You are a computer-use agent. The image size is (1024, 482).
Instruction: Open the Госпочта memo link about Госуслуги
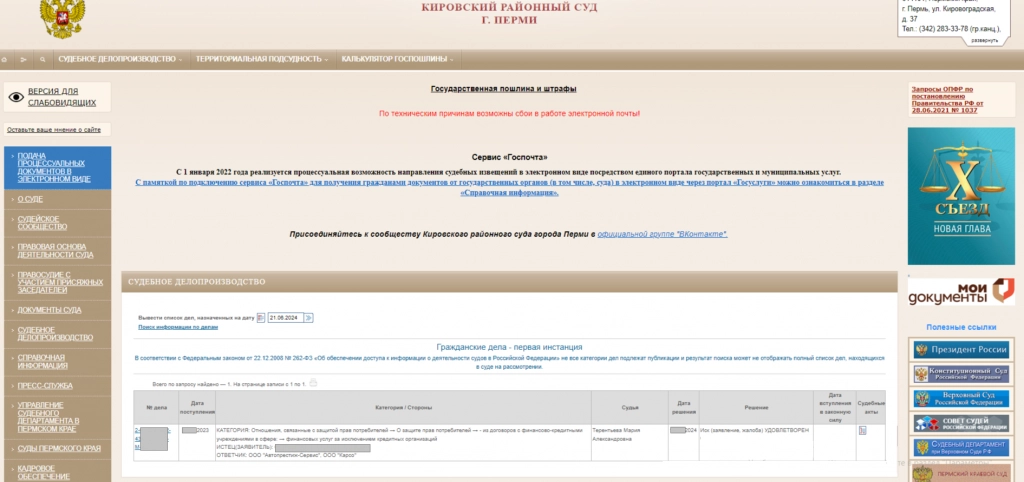[509, 187]
